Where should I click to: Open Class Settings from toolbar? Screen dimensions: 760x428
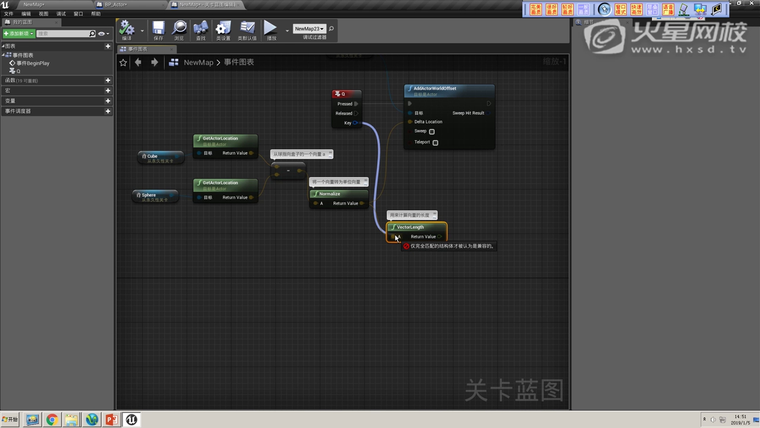point(223,29)
